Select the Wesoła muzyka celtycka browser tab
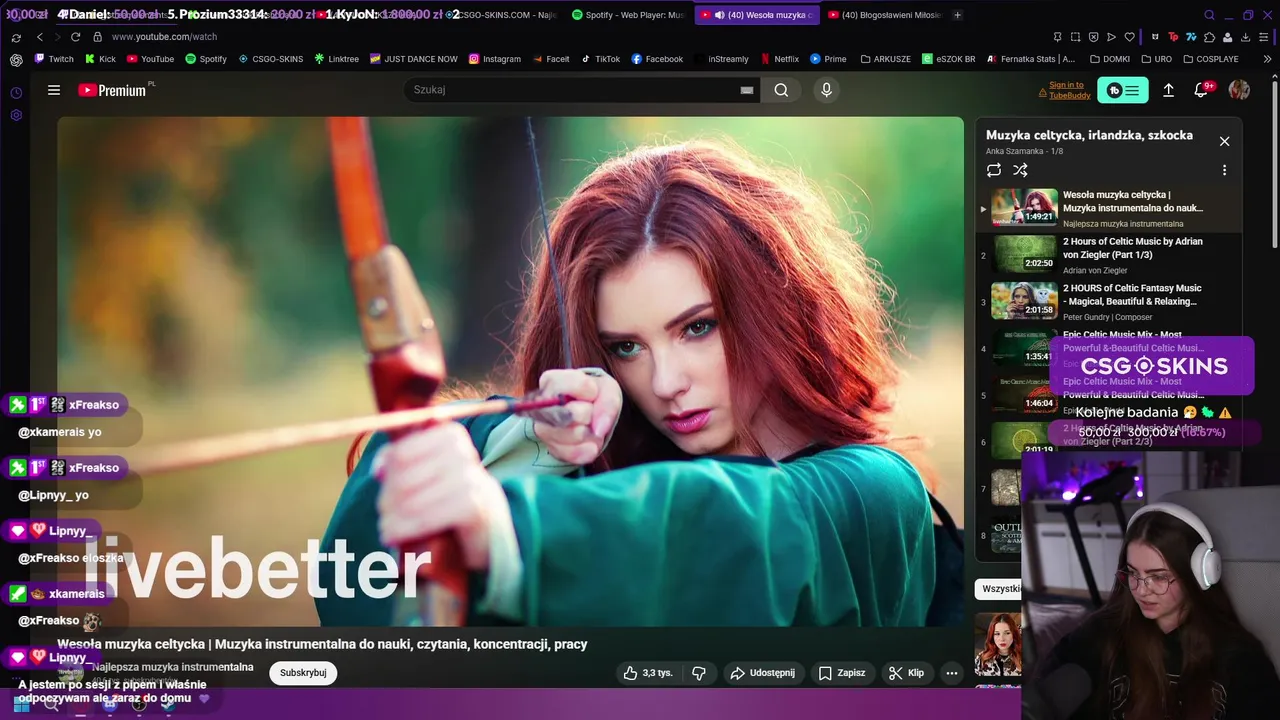This screenshot has width=1280, height=720. (x=756, y=15)
